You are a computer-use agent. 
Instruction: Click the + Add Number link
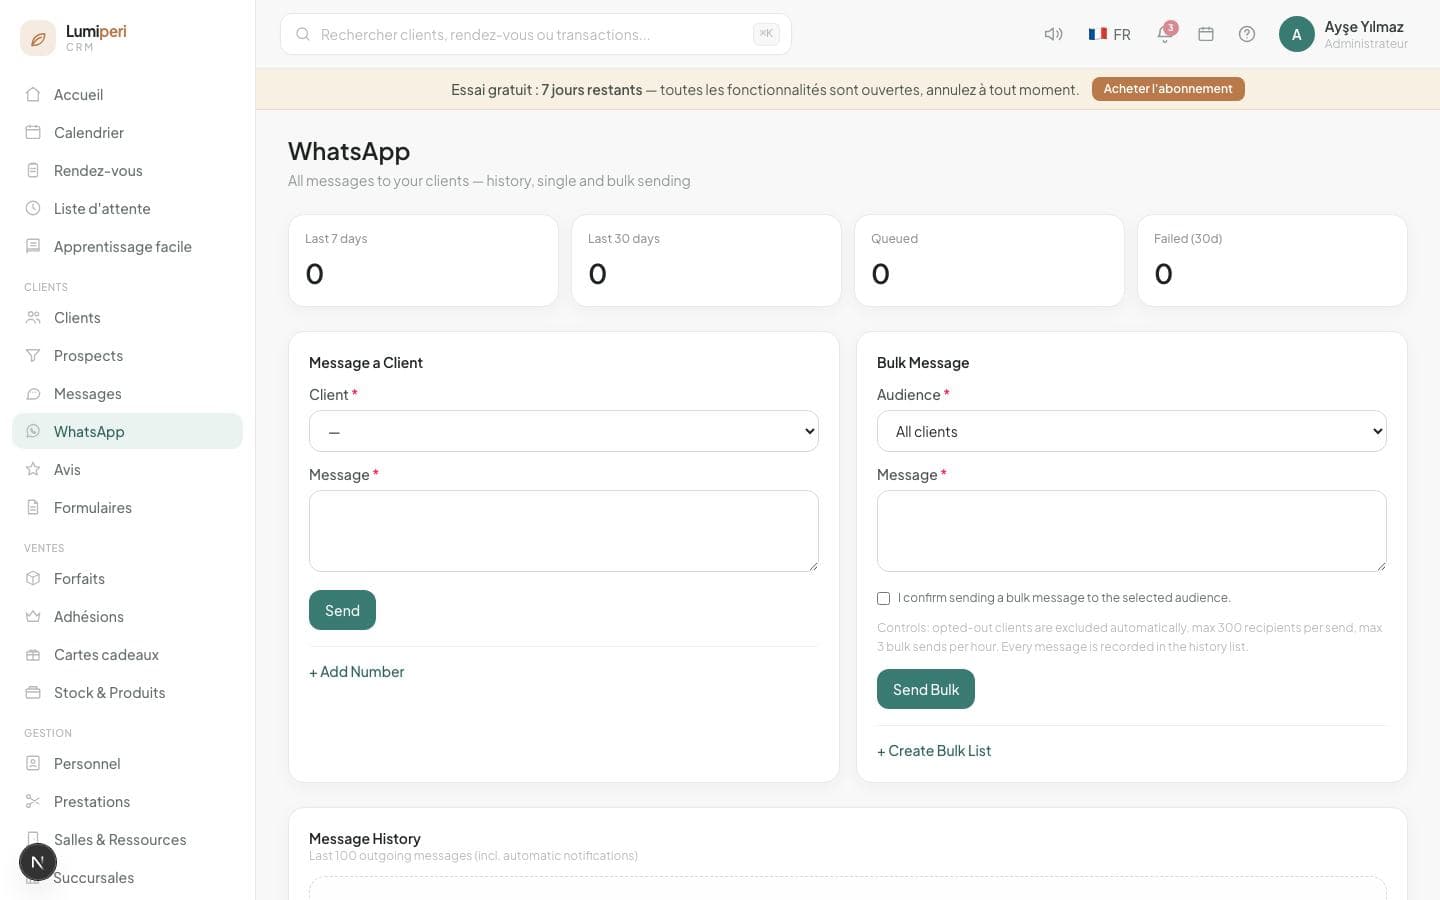pos(357,672)
